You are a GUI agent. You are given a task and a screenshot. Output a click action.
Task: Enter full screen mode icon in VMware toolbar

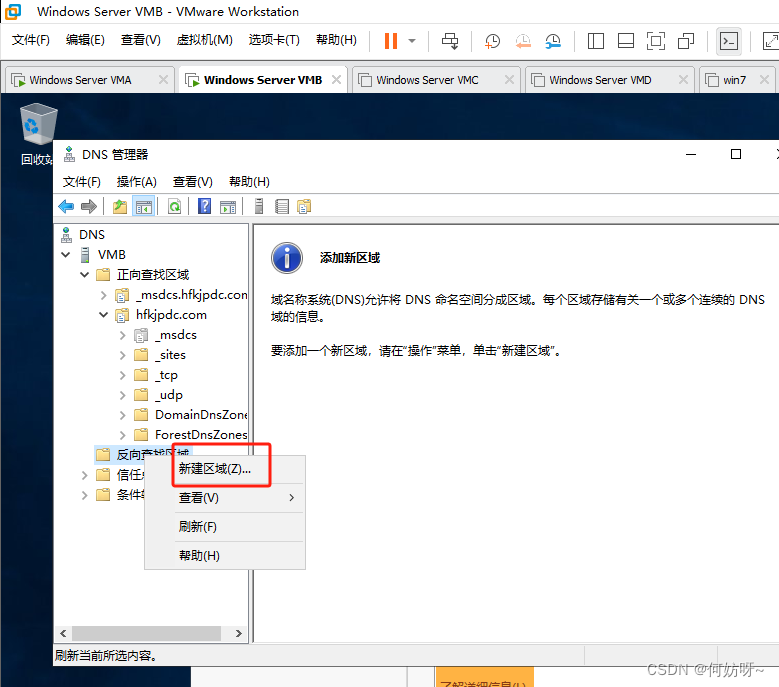[656, 41]
